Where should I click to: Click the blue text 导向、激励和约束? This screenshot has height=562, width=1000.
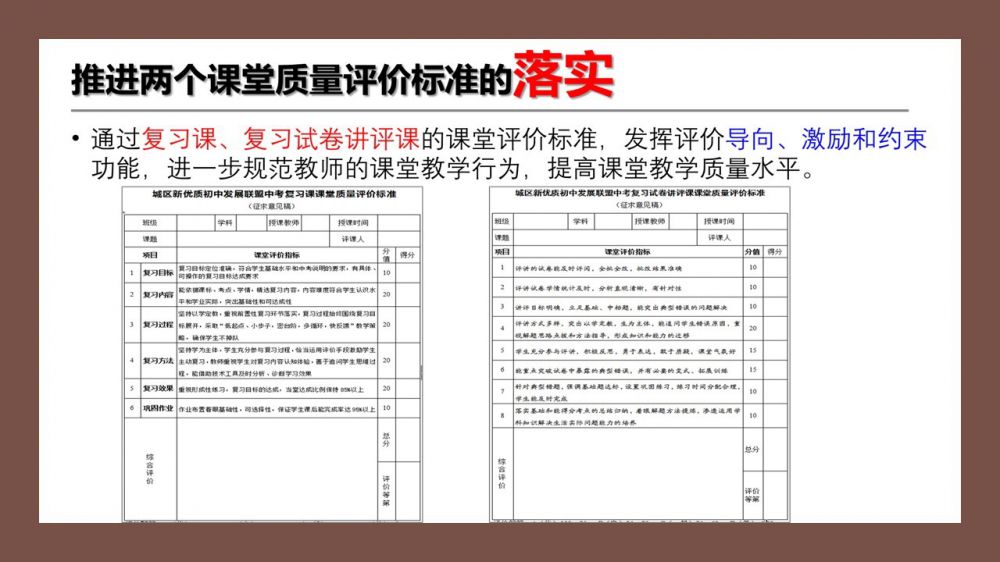click(x=826, y=138)
